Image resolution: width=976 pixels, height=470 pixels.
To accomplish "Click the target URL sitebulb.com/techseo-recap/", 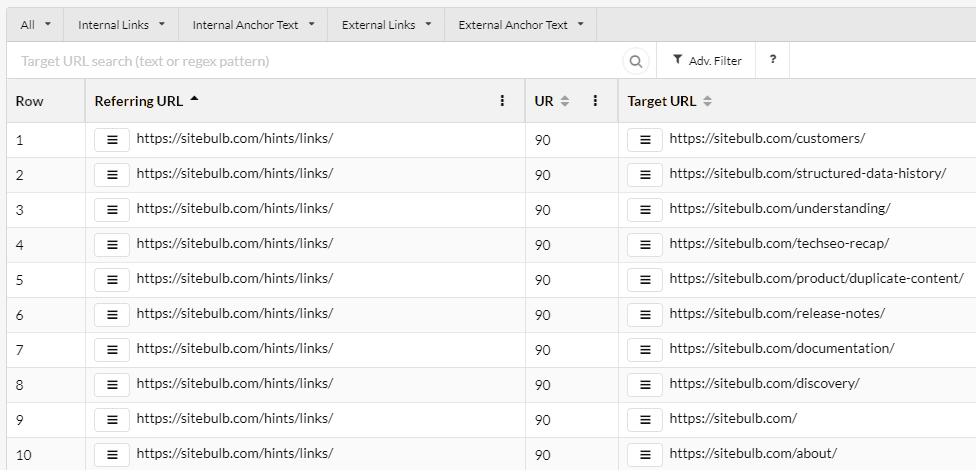I will pos(779,243).
